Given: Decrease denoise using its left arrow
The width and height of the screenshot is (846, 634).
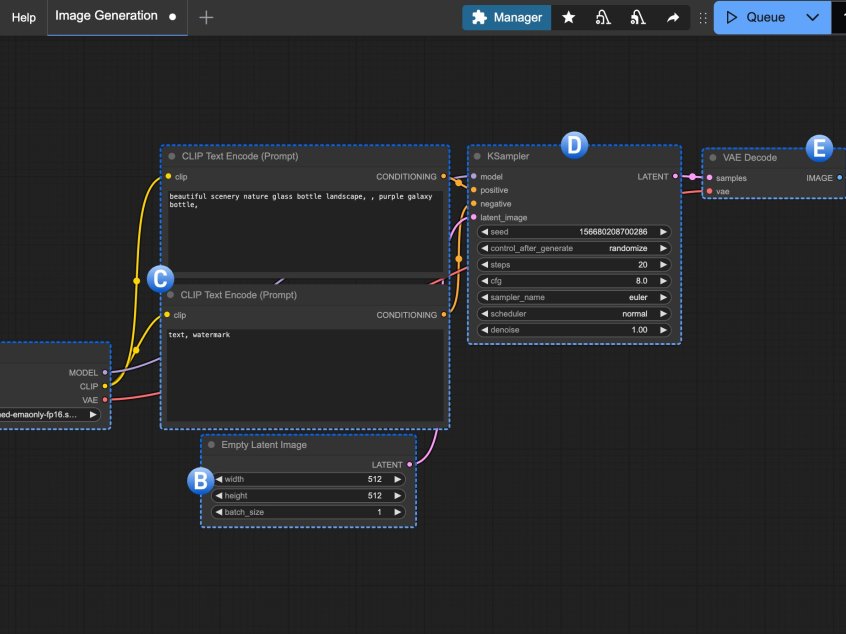Looking at the screenshot, I should (485, 330).
